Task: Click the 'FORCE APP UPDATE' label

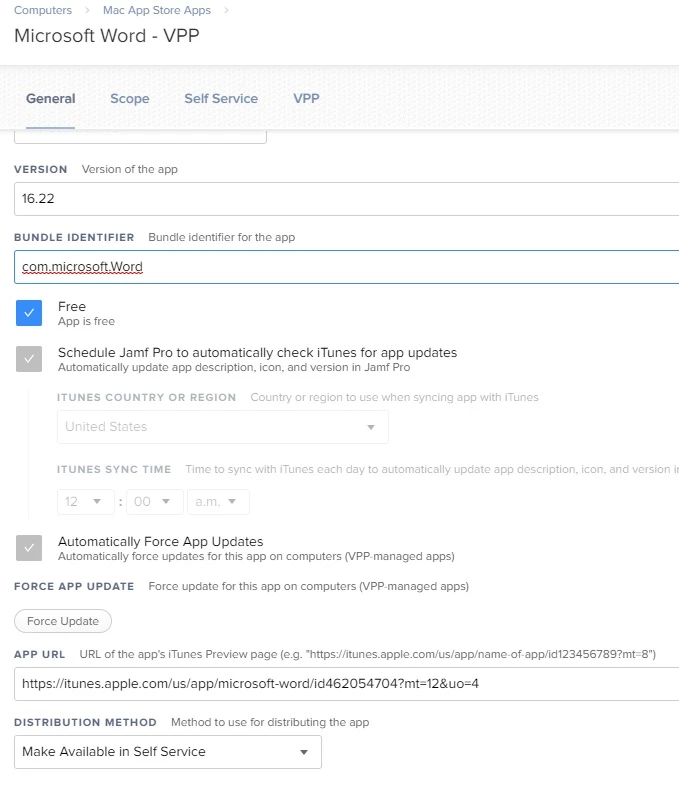Action: [74, 587]
